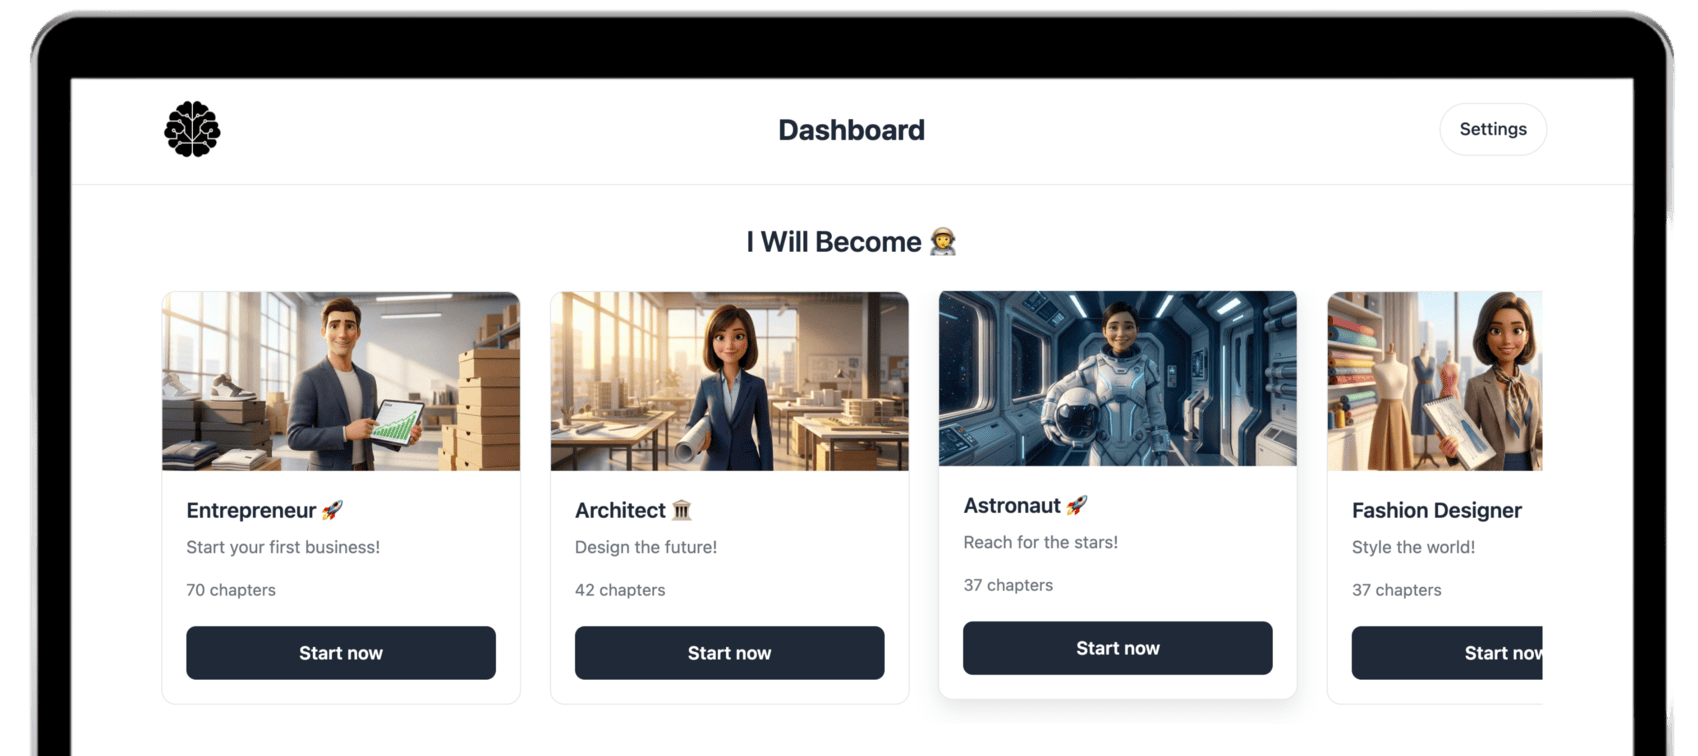Select the Astronaut title text
1698x756 pixels.
[1012, 505]
